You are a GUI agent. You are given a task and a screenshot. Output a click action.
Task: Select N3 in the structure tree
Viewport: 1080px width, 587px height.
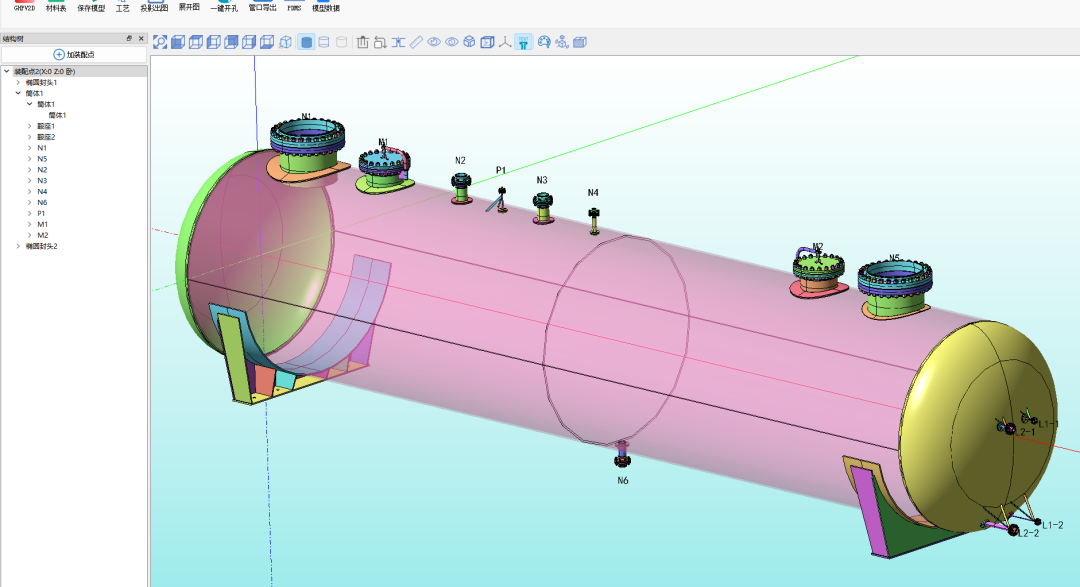coord(42,181)
